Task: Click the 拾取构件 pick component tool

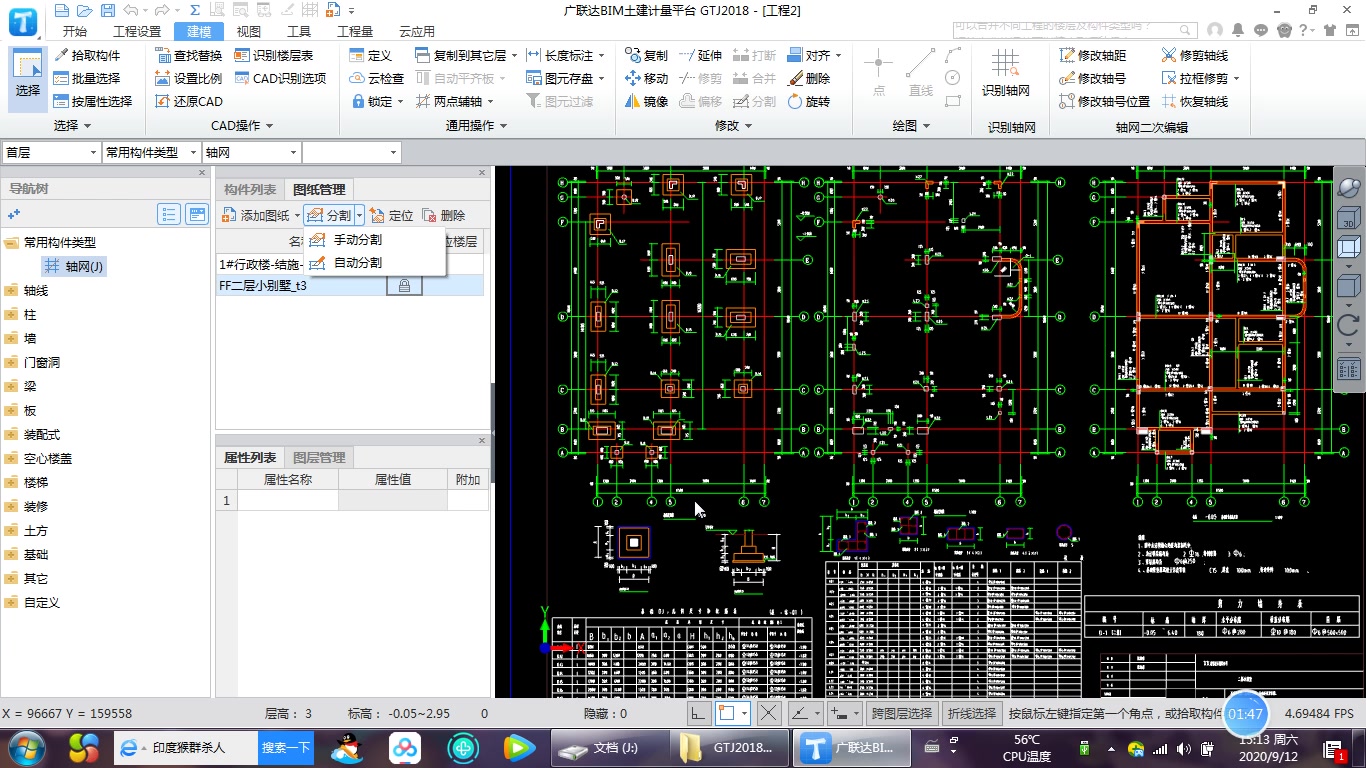Action: click(x=87, y=56)
